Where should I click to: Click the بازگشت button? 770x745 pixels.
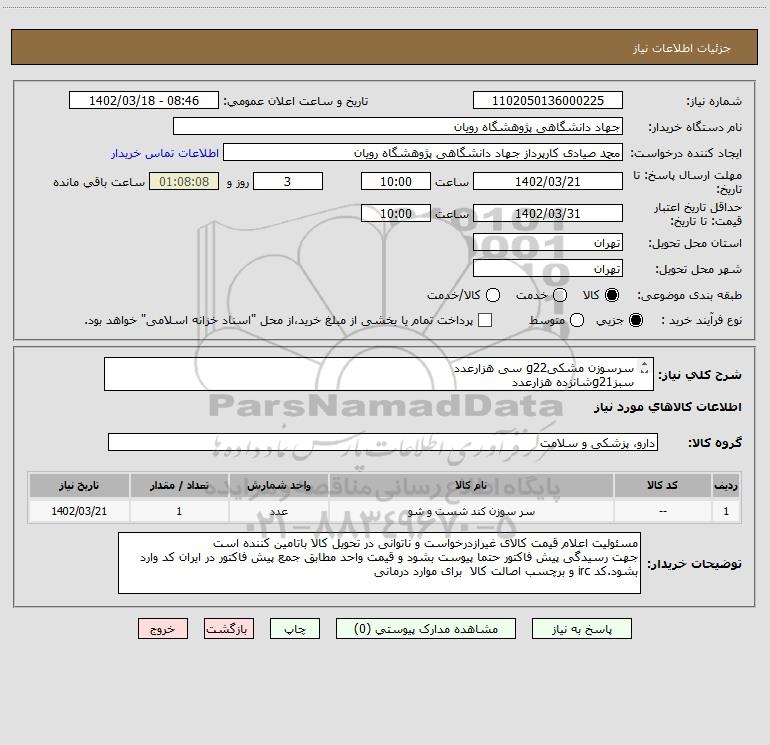click(229, 629)
